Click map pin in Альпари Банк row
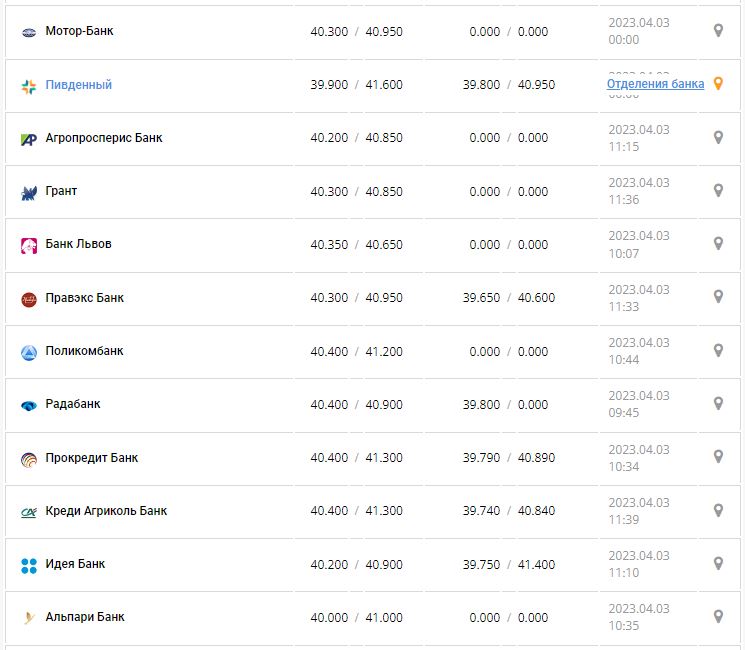The width and height of the screenshot is (745, 650). (x=717, y=617)
